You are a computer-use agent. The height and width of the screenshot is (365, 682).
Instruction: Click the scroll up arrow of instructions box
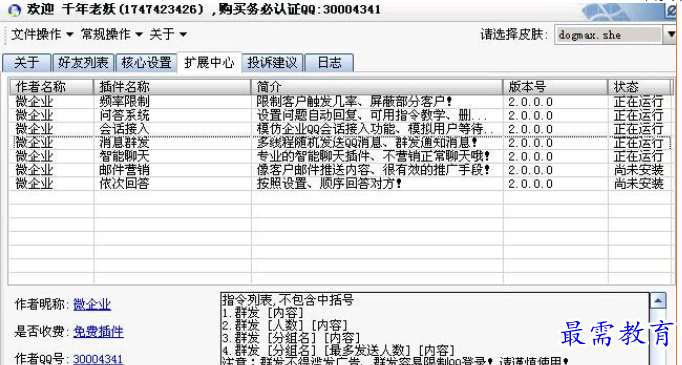tap(659, 300)
